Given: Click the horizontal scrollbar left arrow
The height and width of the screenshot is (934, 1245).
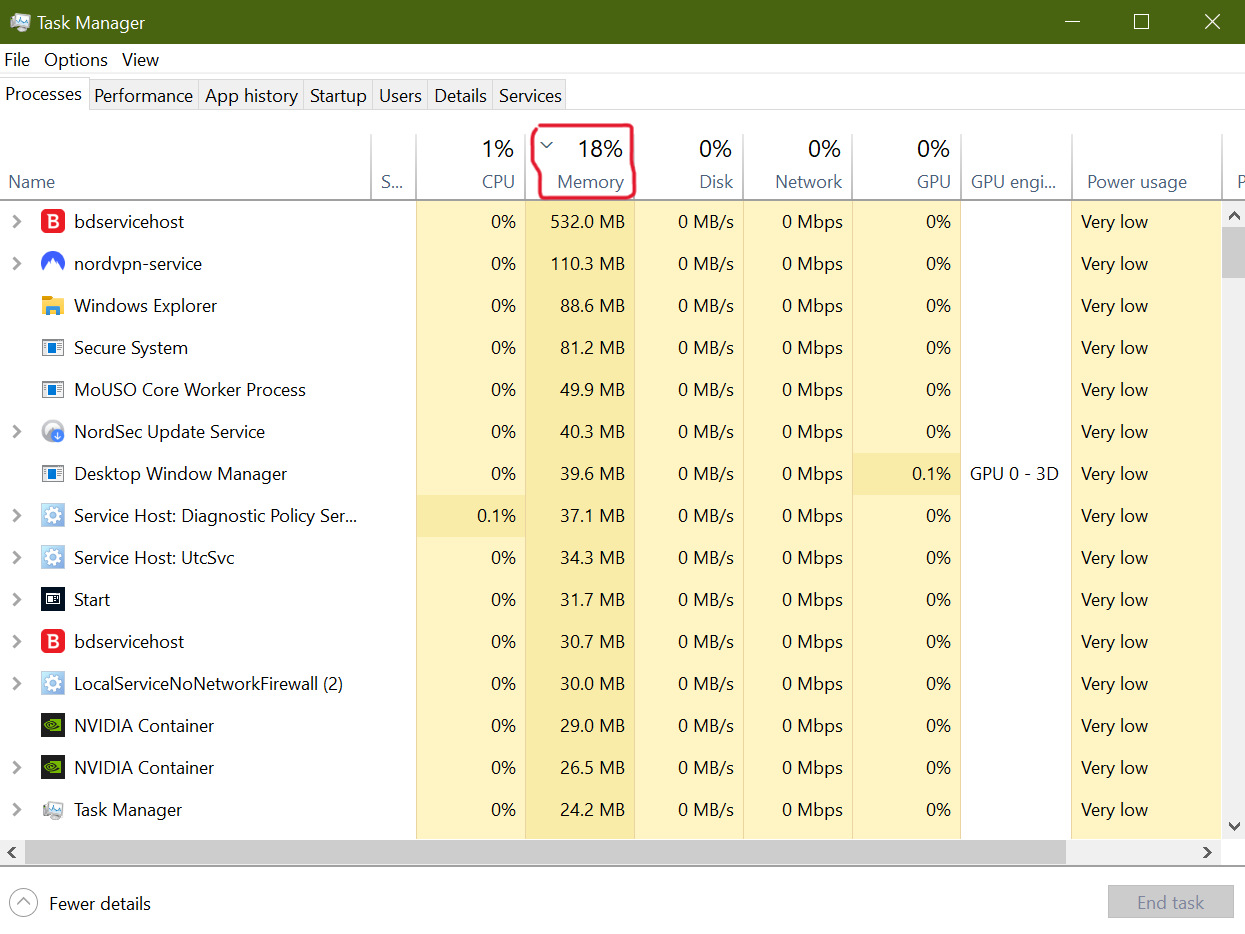Looking at the screenshot, I should (x=12, y=852).
